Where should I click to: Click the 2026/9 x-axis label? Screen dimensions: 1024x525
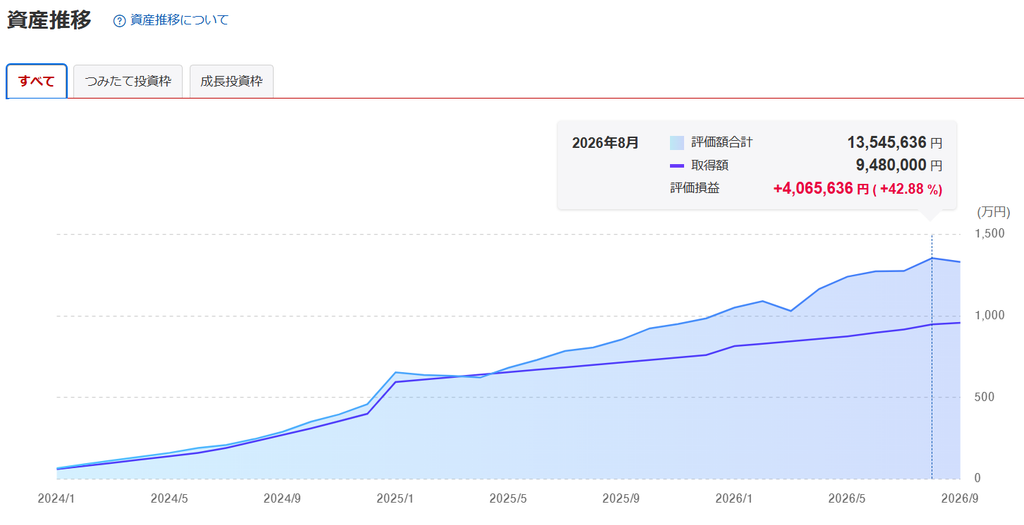point(960,499)
